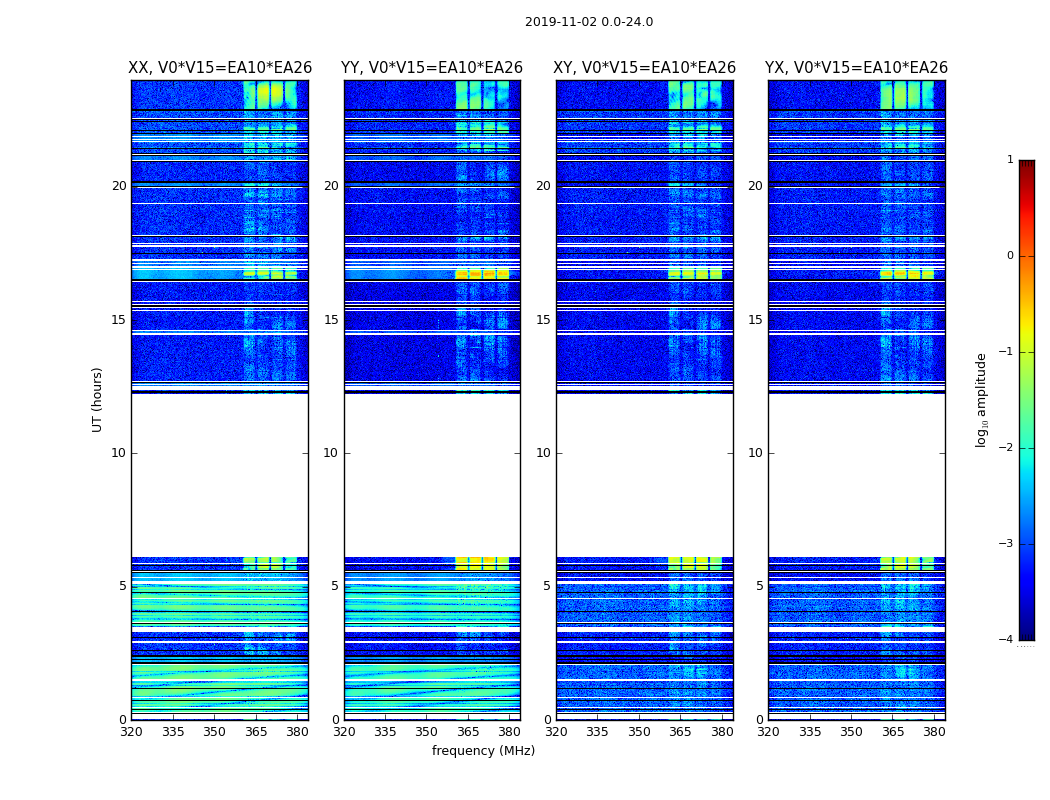Click the frequency (MHz) x-axis label
The height and width of the screenshot is (800, 1050).
click(483, 751)
